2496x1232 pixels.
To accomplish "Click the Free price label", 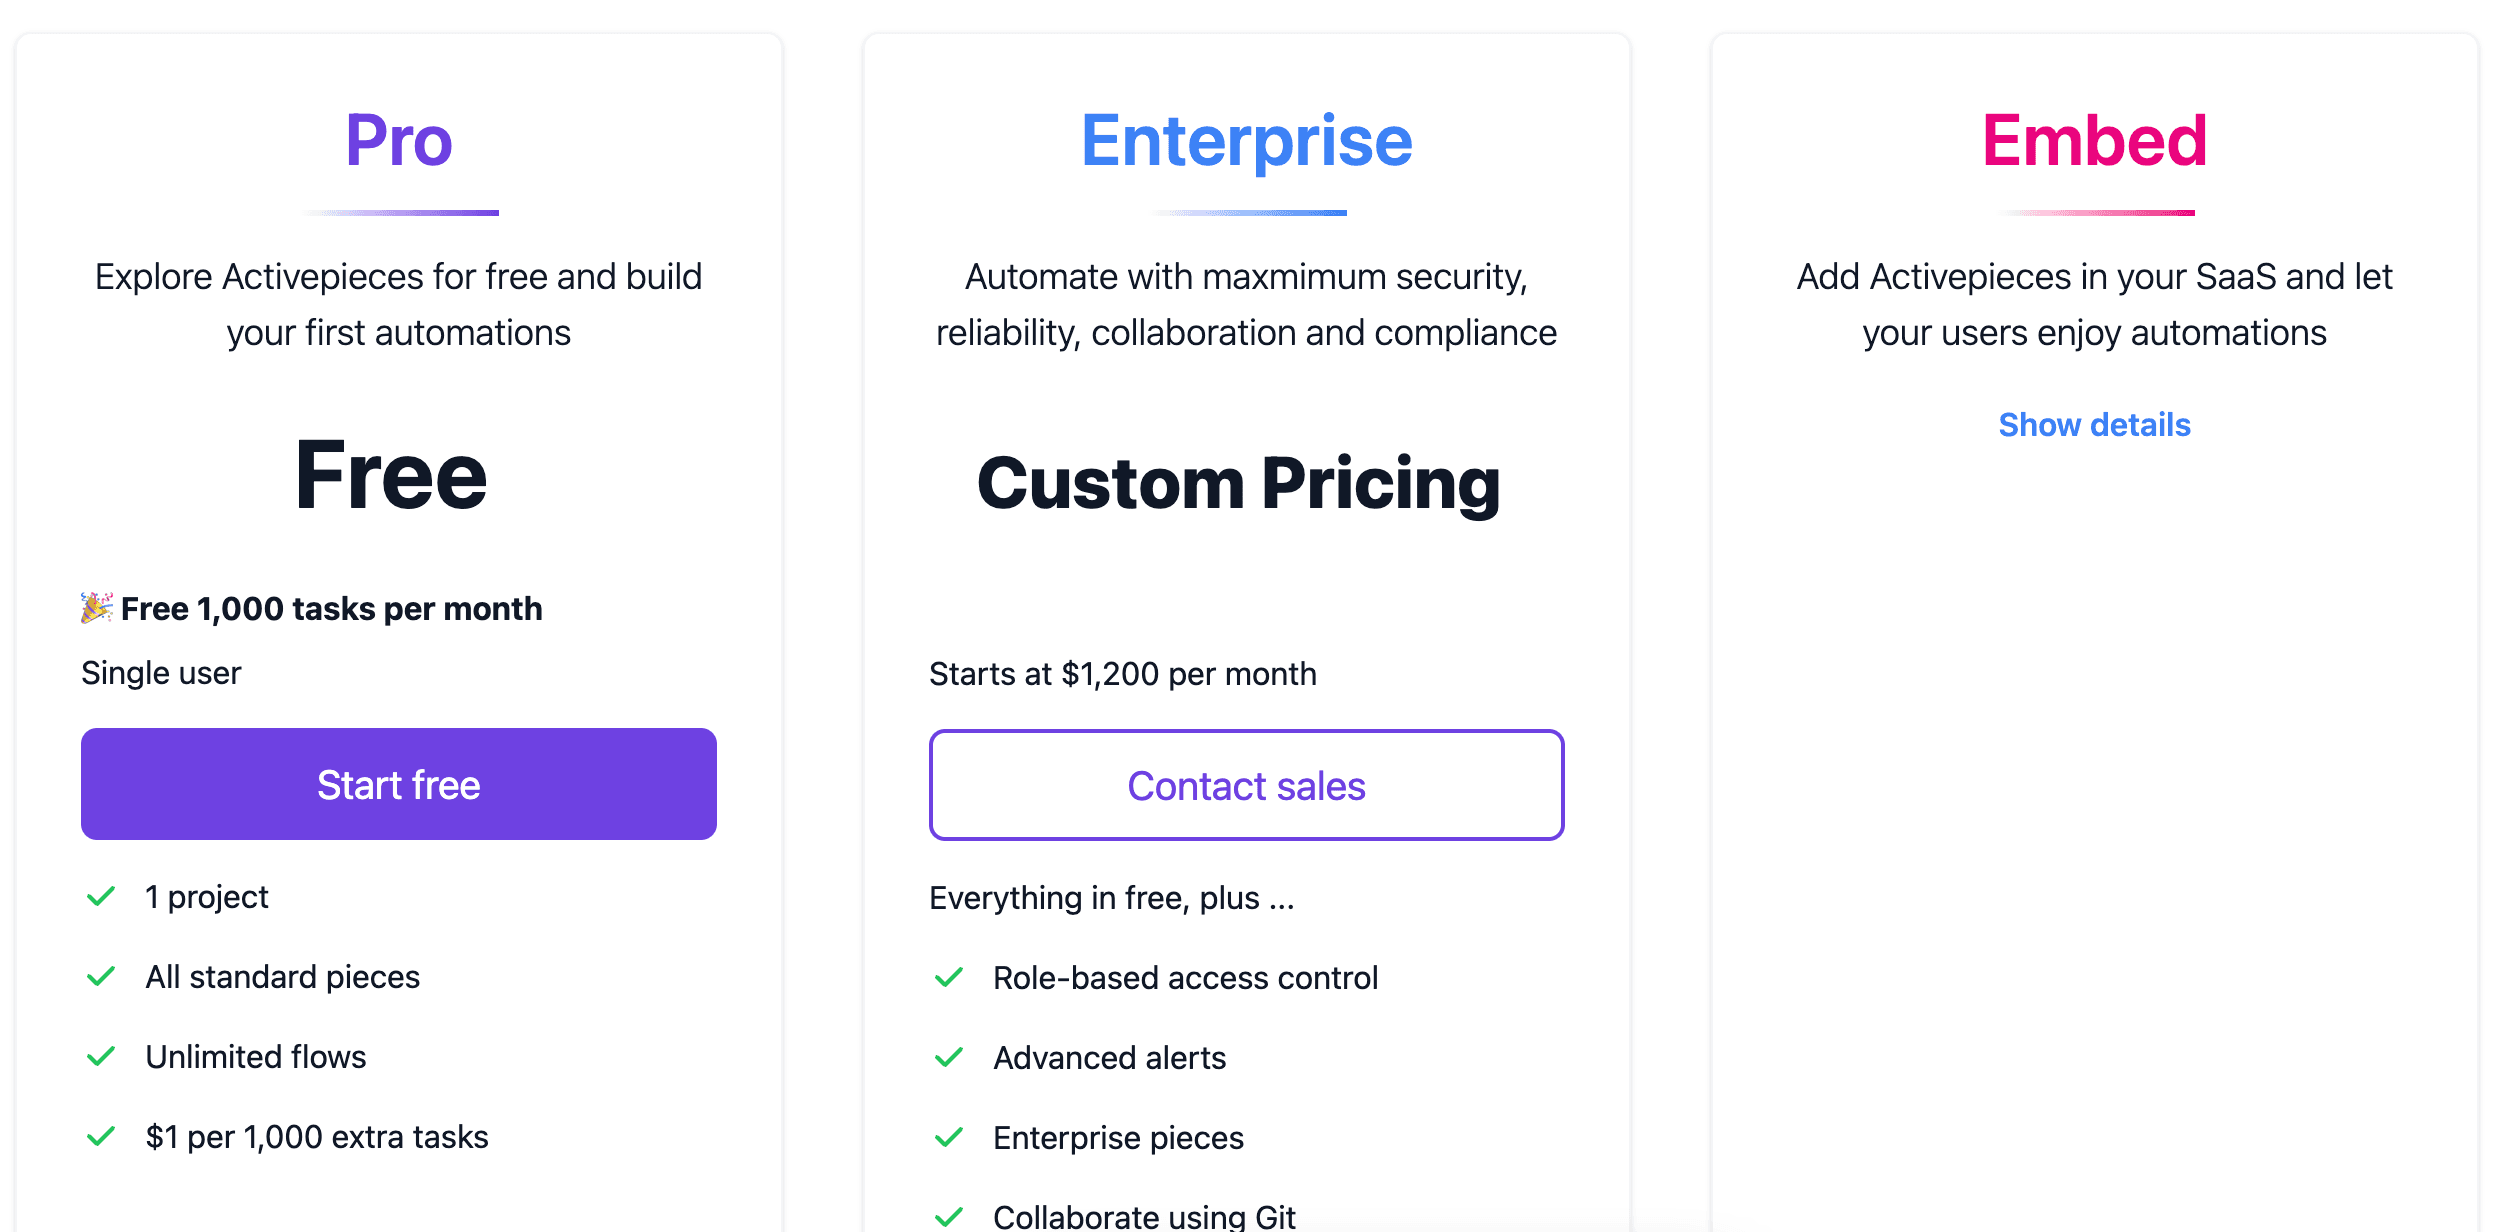I will pos(392,478).
